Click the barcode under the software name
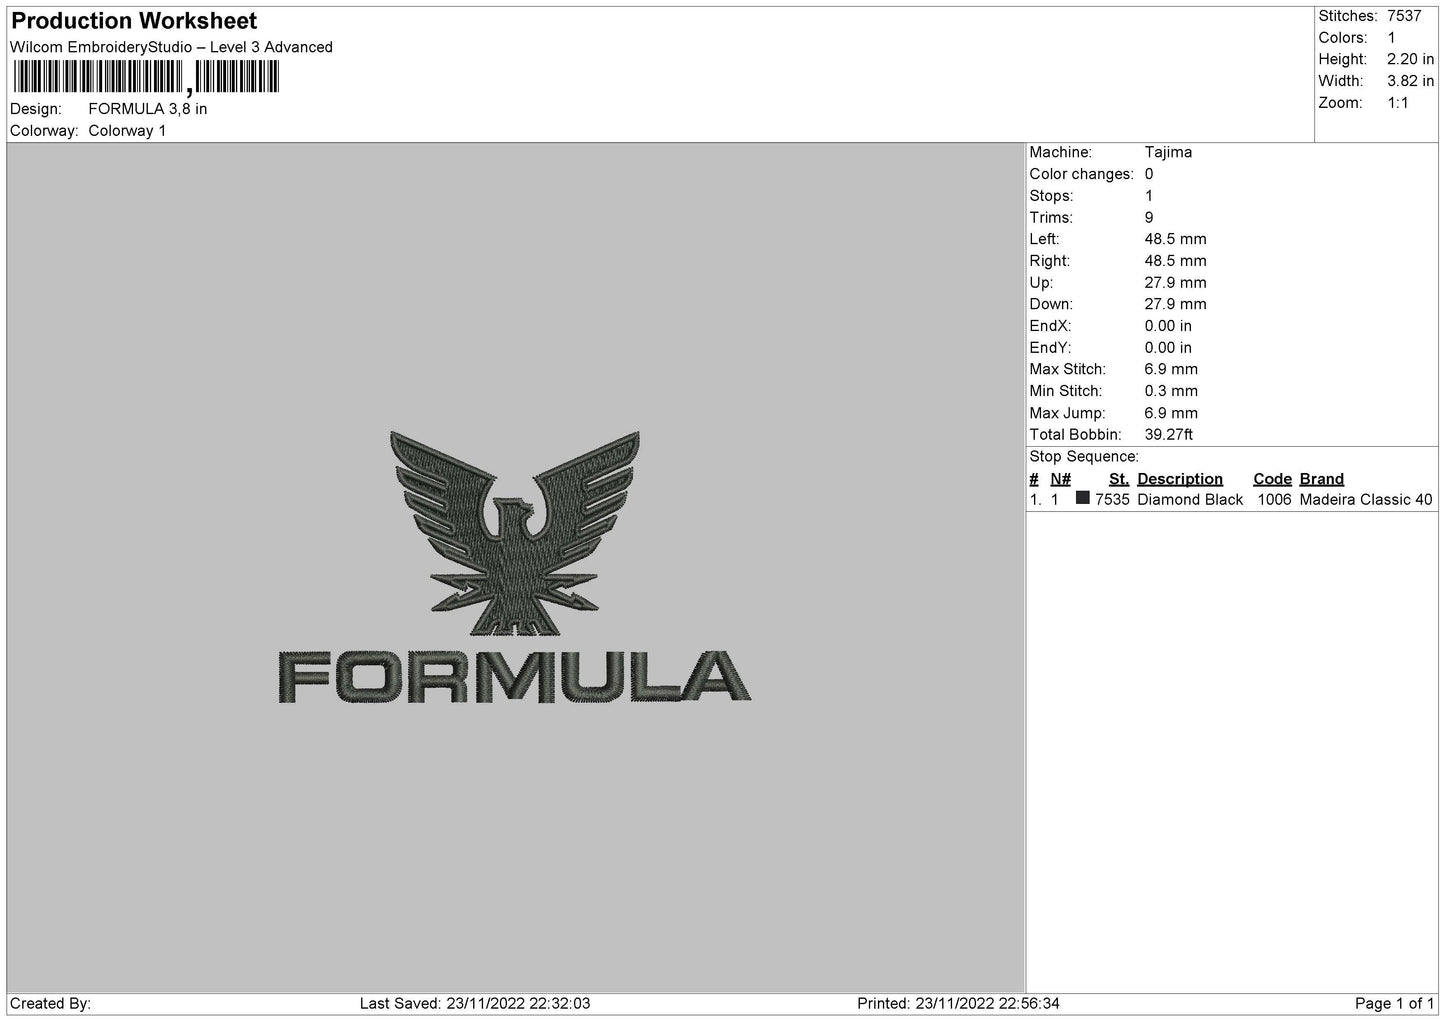Viewport: 1445px width, 1021px height. point(146,77)
